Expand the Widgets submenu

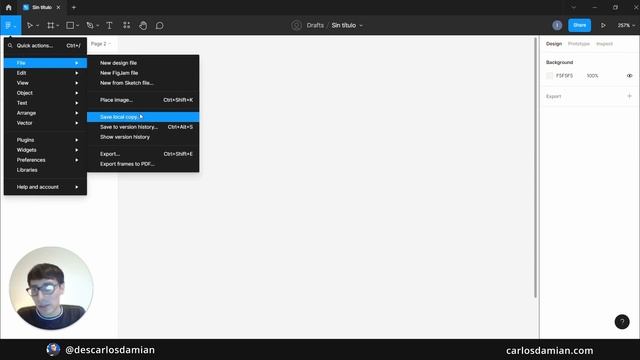tap(45, 150)
